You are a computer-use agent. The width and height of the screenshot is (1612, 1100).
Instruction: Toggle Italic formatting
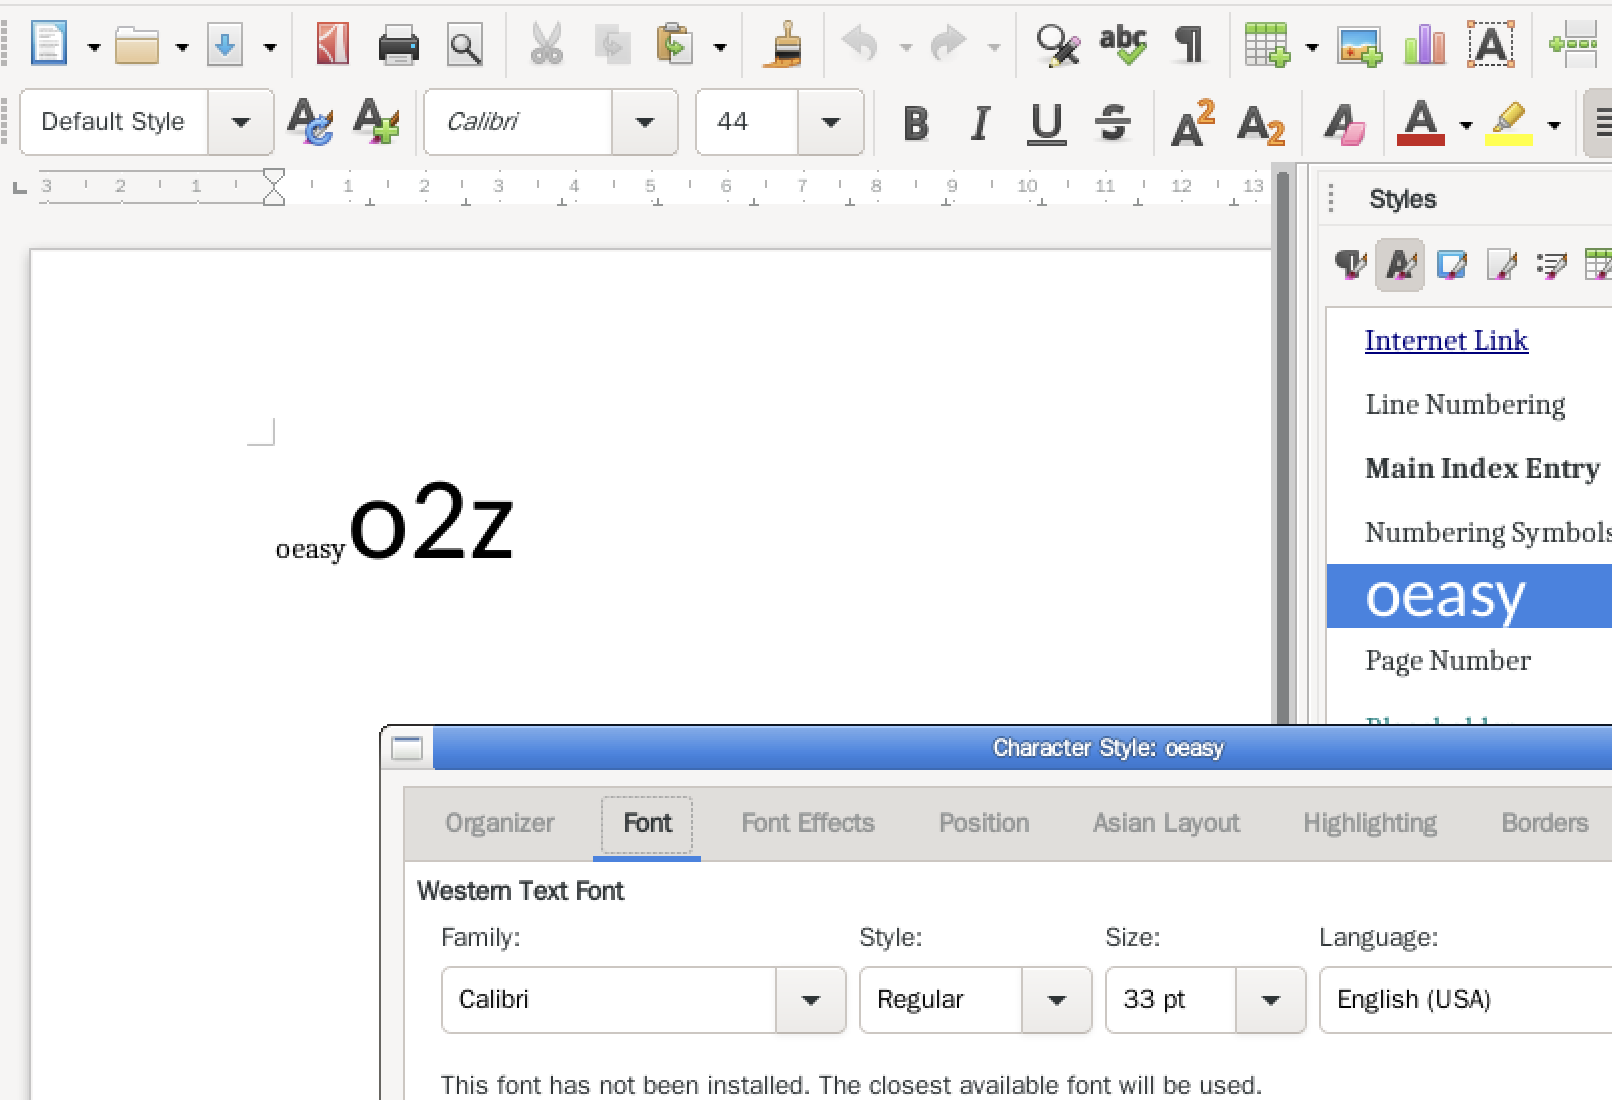click(981, 123)
